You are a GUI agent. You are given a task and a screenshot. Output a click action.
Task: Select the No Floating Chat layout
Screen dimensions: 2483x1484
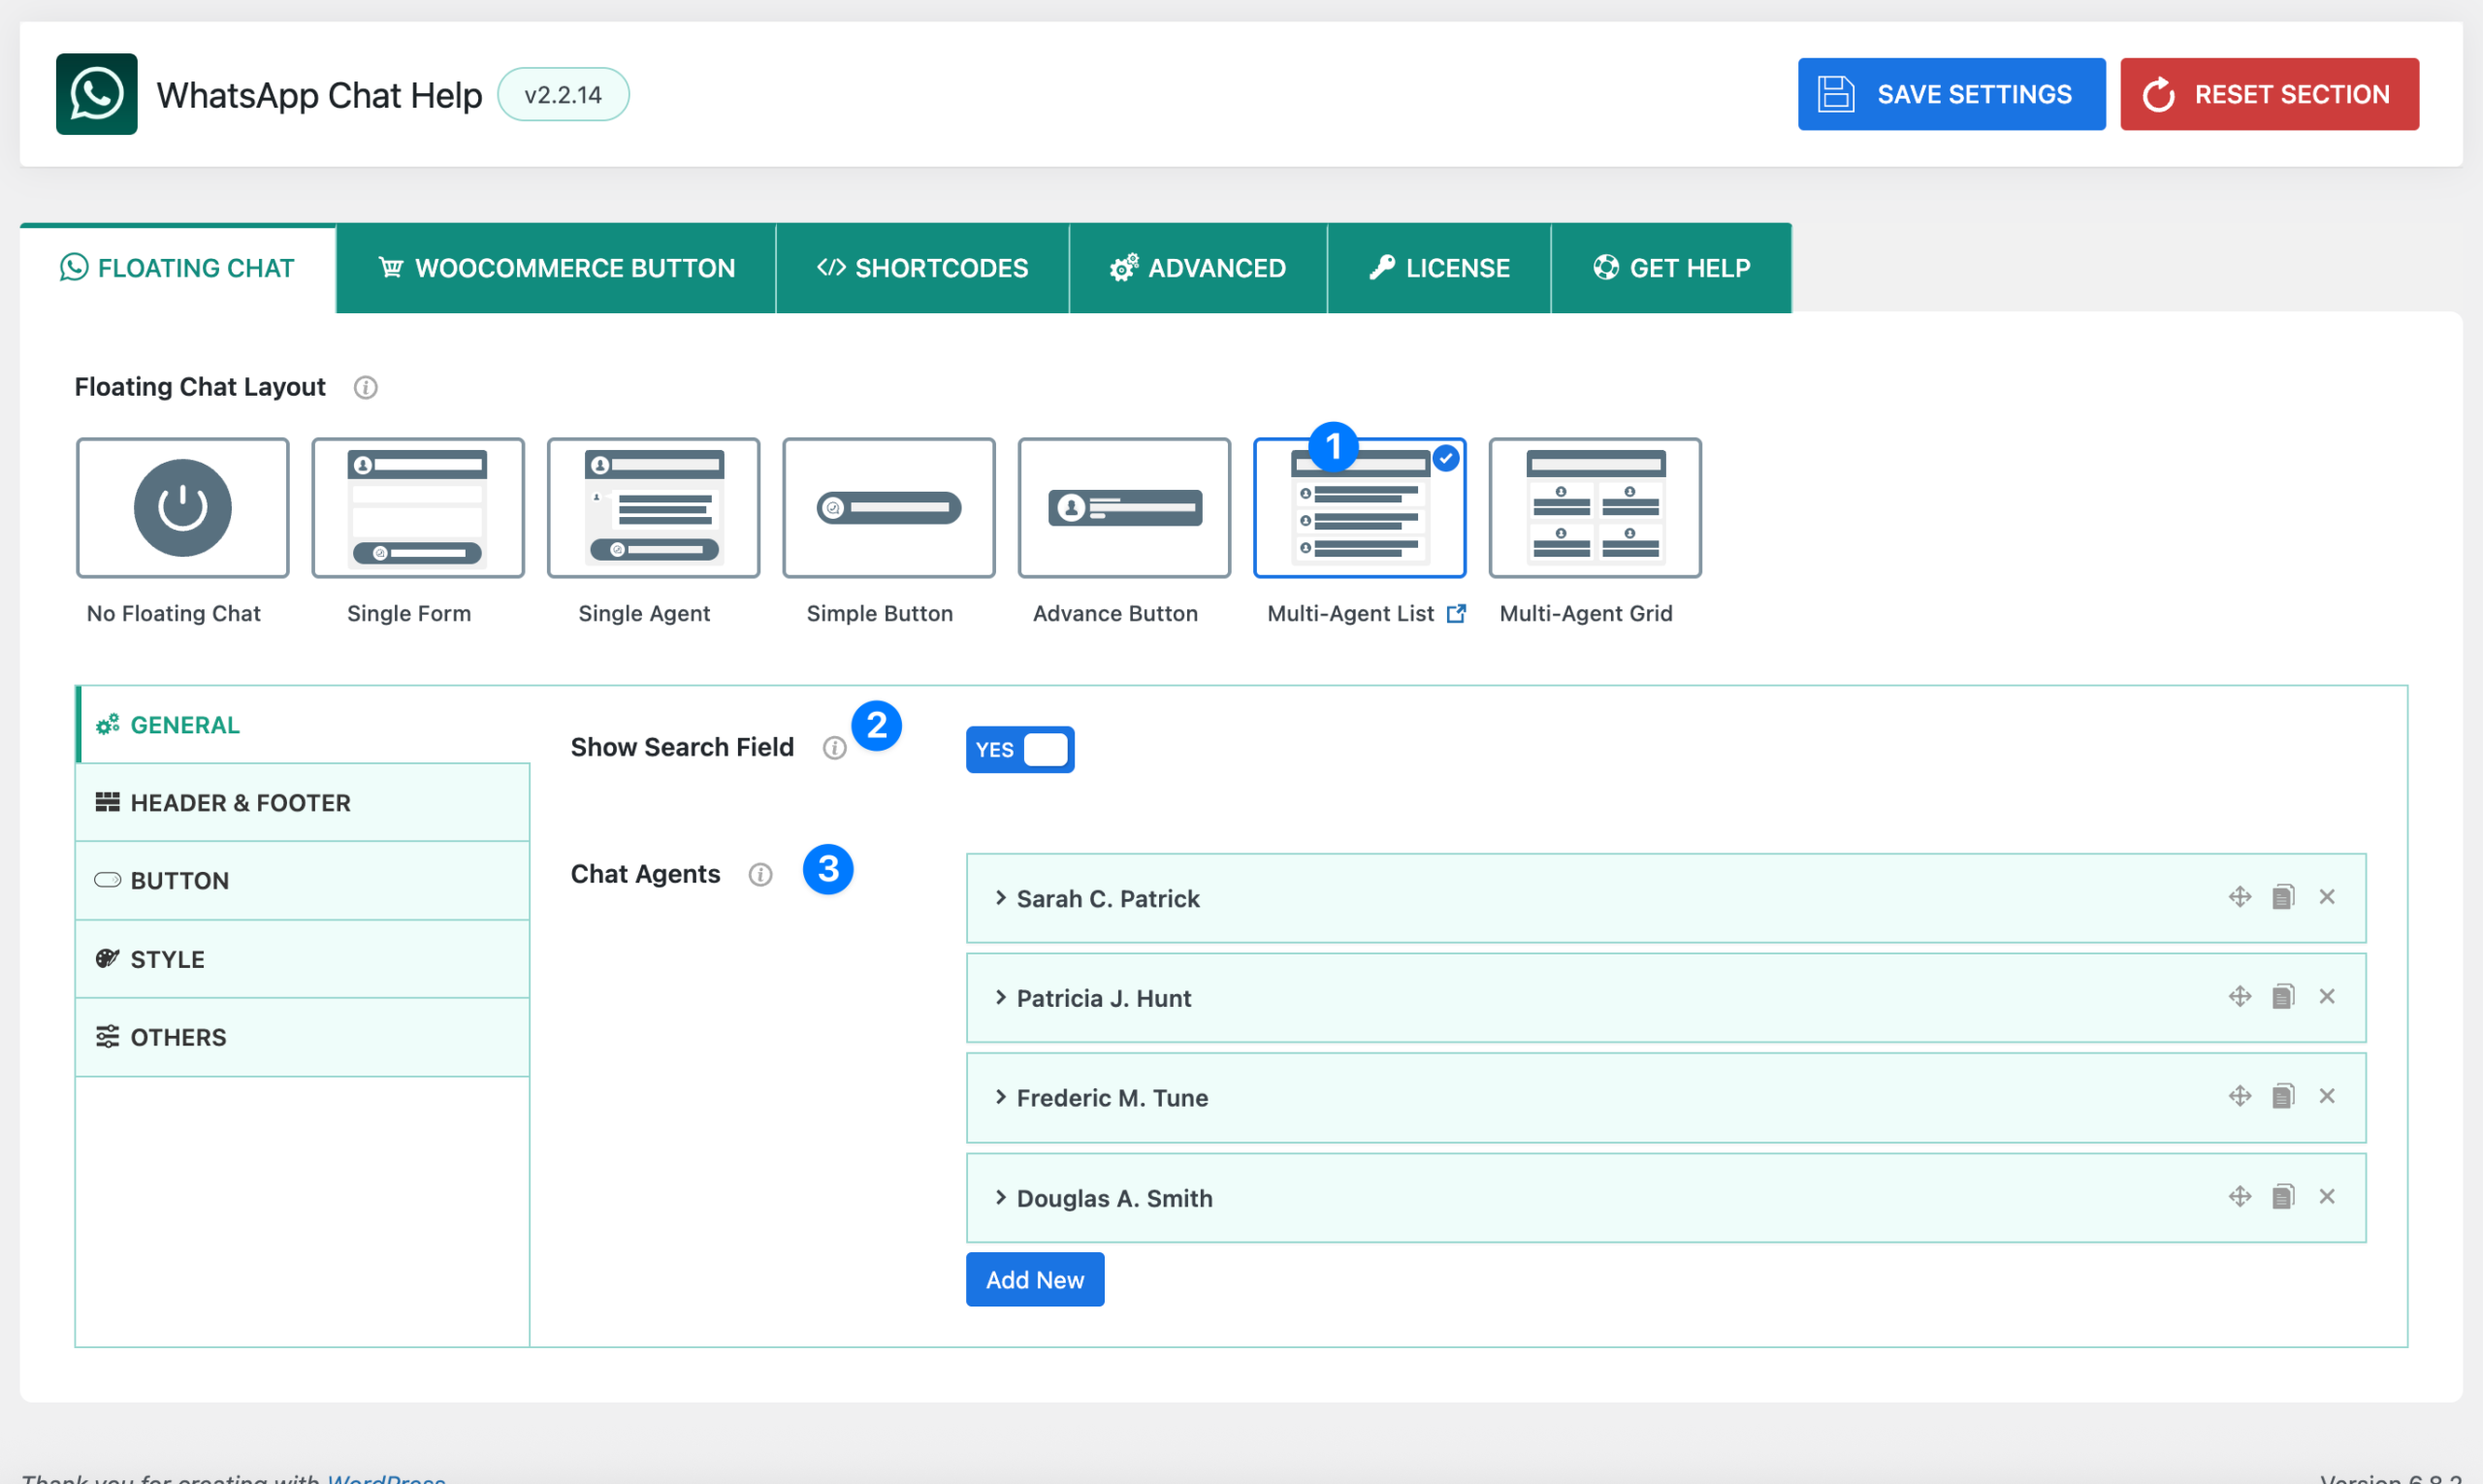[182, 508]
